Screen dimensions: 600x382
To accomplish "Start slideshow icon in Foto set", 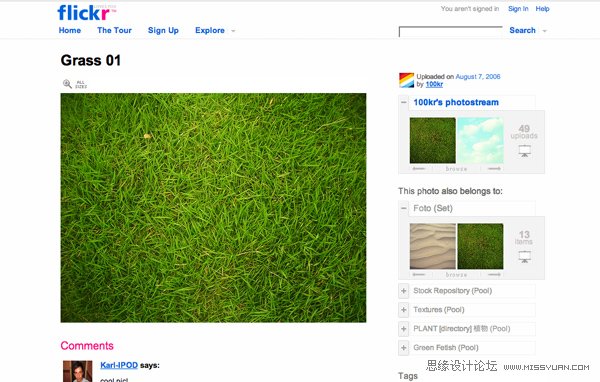I will point(524,256).
